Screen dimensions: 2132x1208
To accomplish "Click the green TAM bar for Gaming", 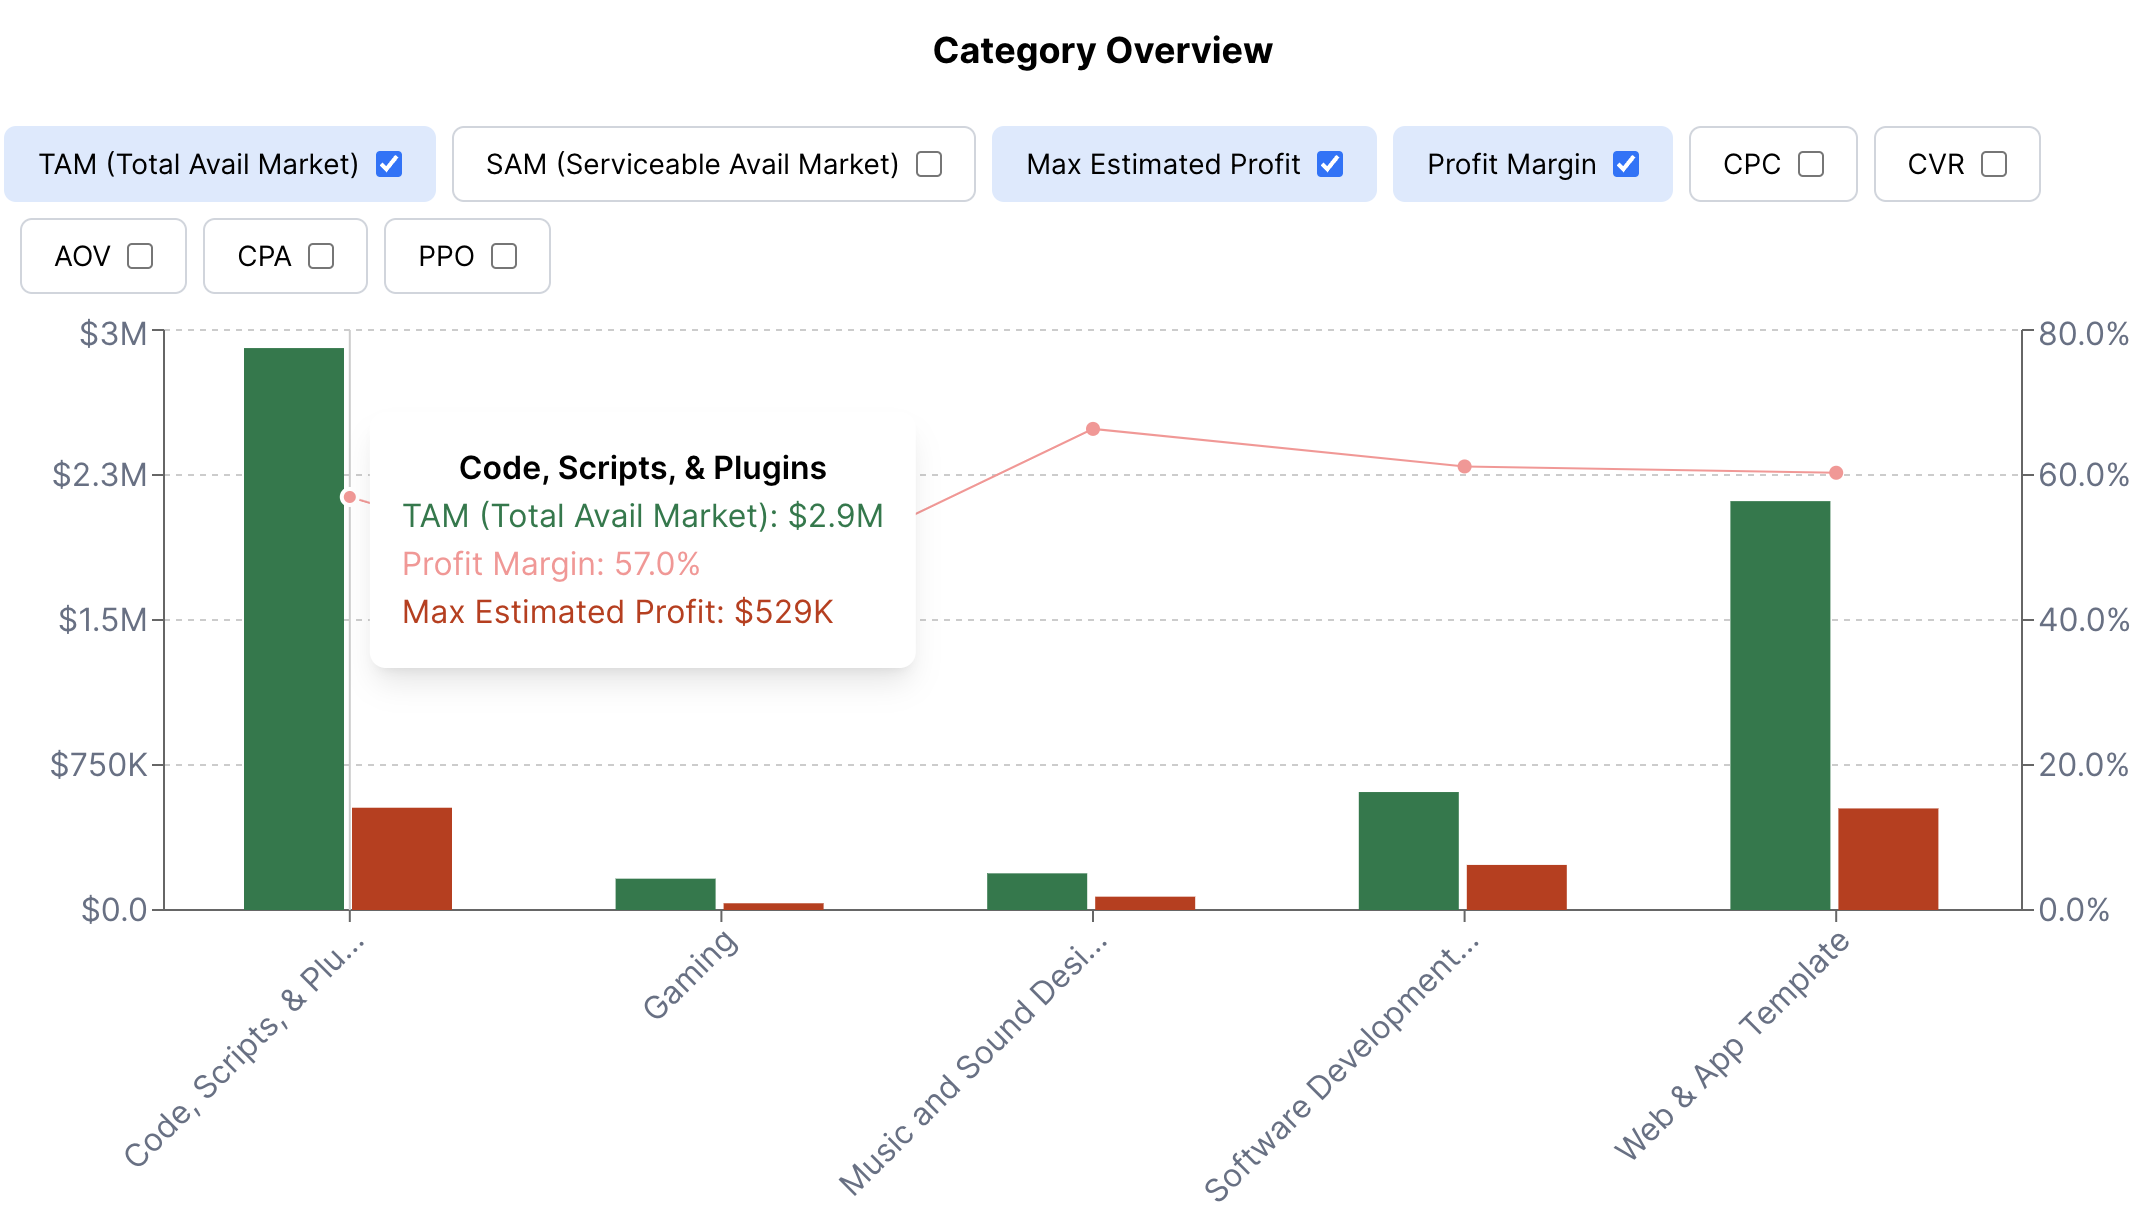I will (665, 894).
